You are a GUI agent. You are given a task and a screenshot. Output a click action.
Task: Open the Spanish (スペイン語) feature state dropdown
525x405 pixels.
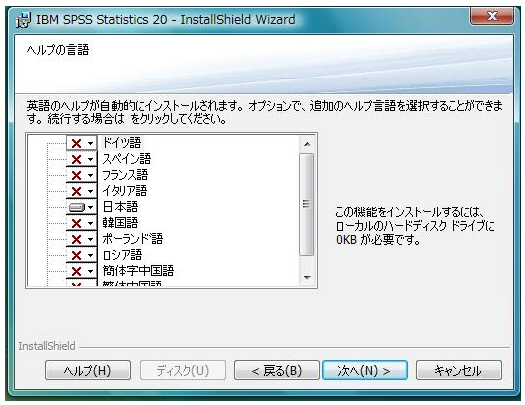click(81, 159)
